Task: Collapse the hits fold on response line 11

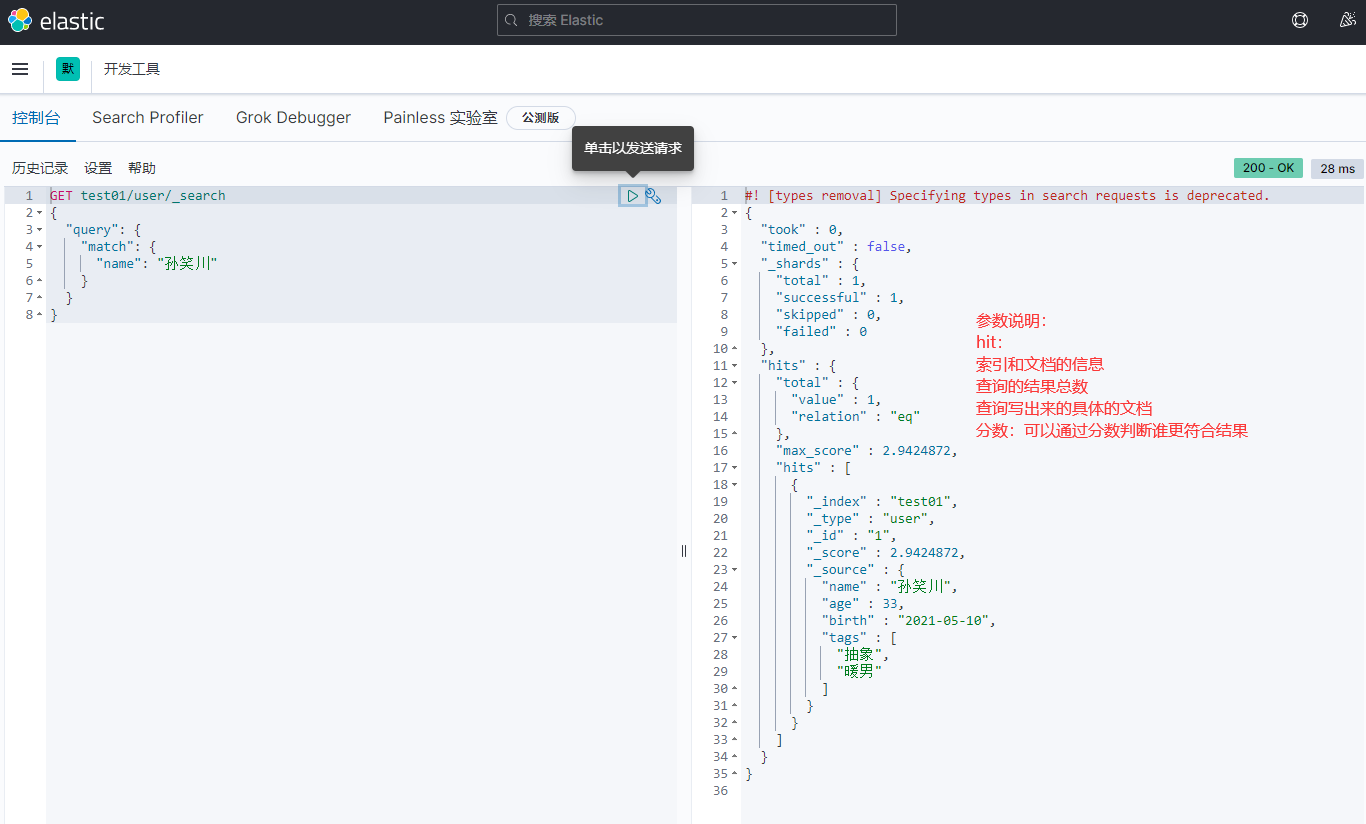Action: click(735, 366)
